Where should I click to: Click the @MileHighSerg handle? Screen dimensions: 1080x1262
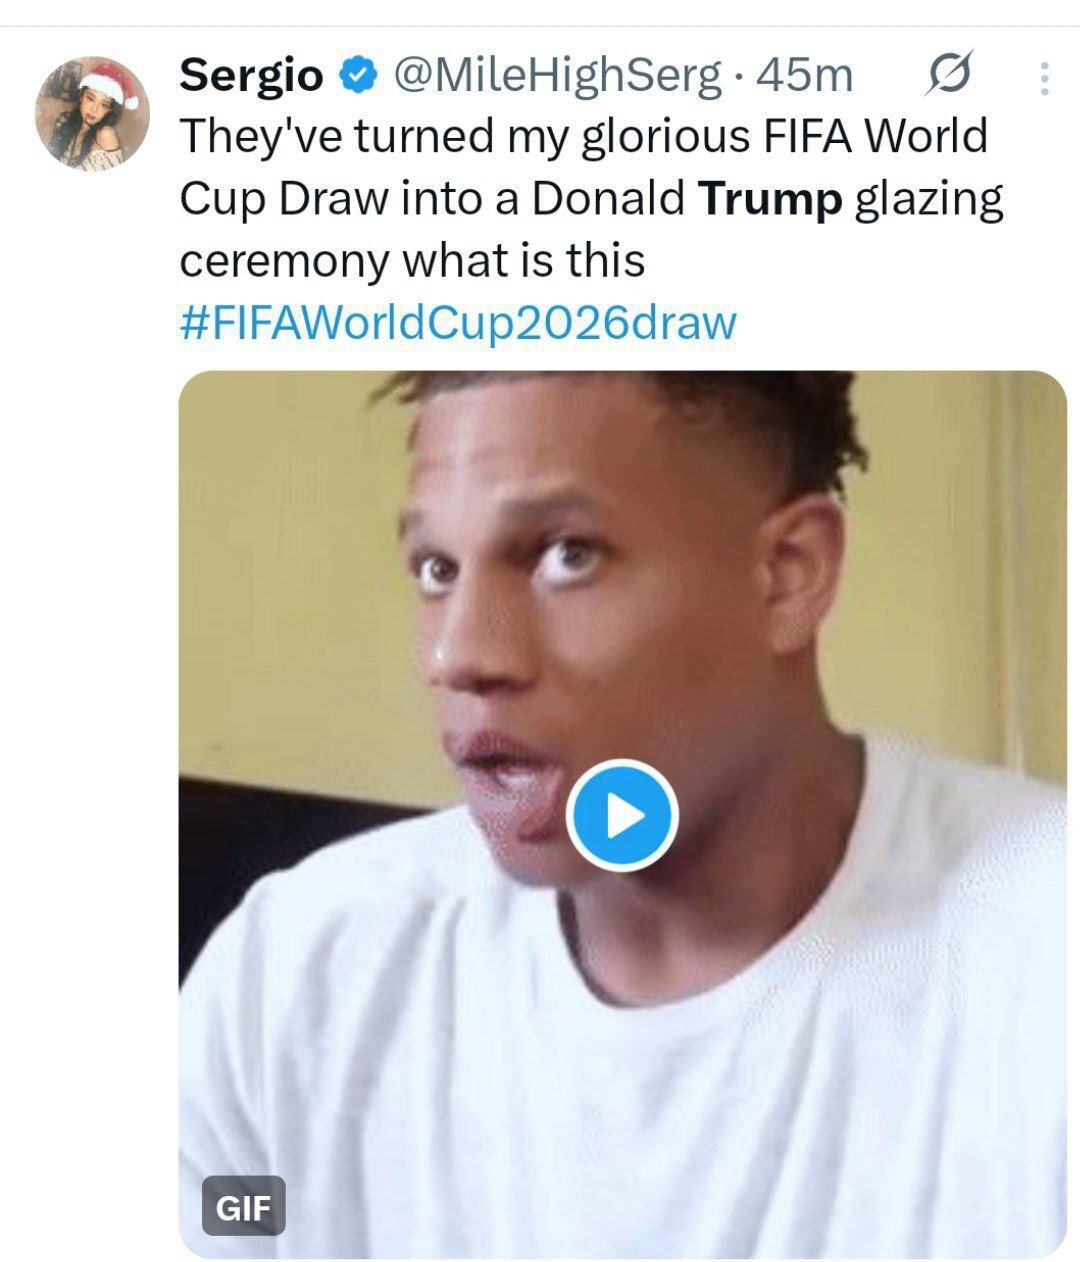558,75
